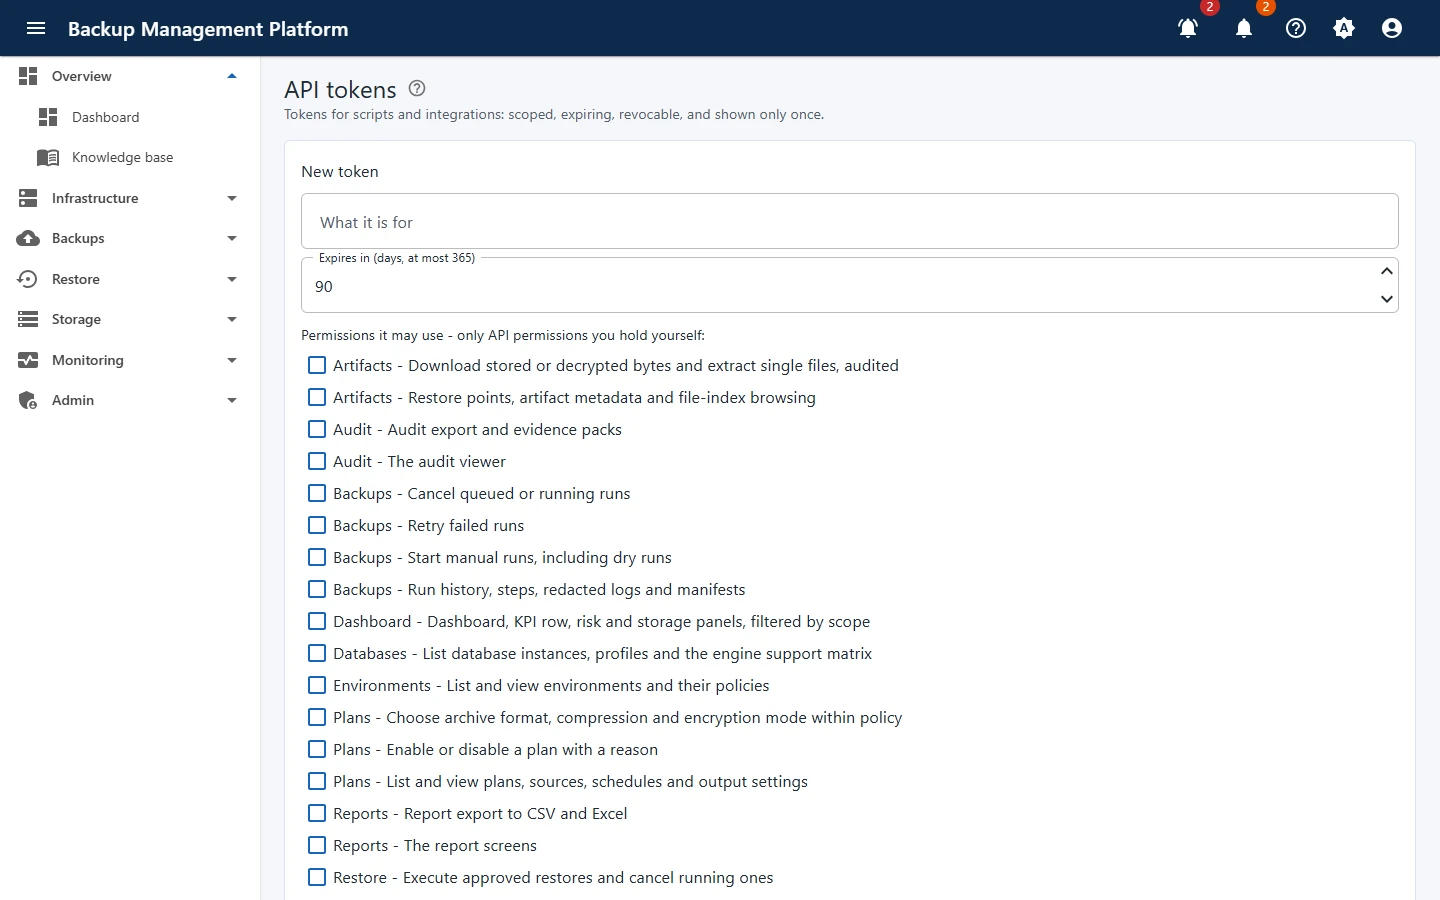This screenshot has height=900, width=1440.
Task: Collapse the Overview section chevron
Action: click(x=232, y=76)
